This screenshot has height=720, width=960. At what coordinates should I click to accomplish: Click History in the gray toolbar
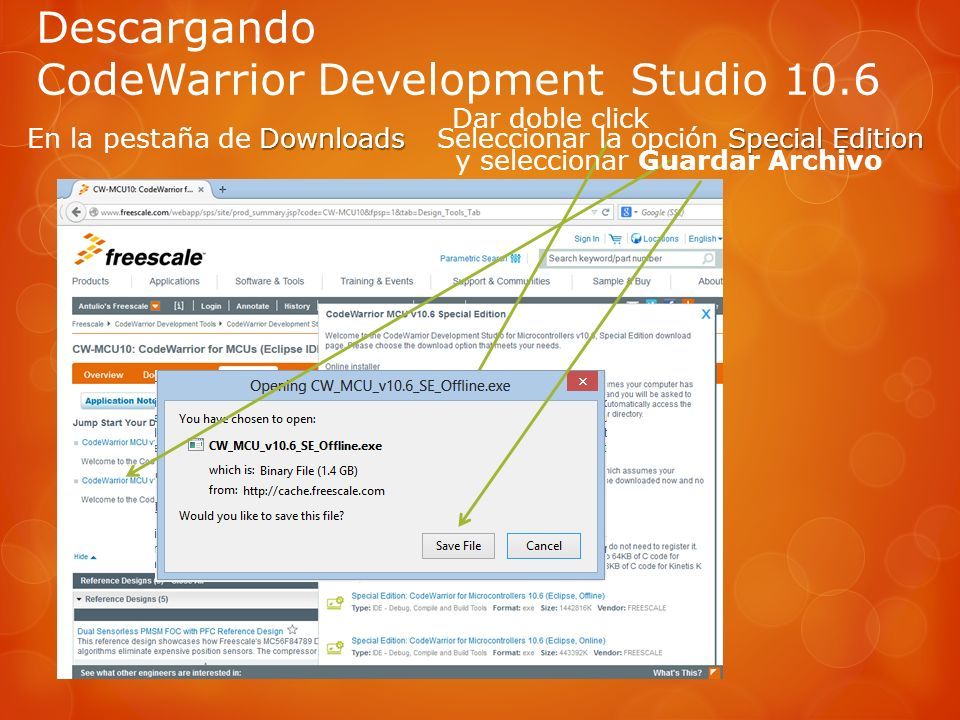click(297, 306)
